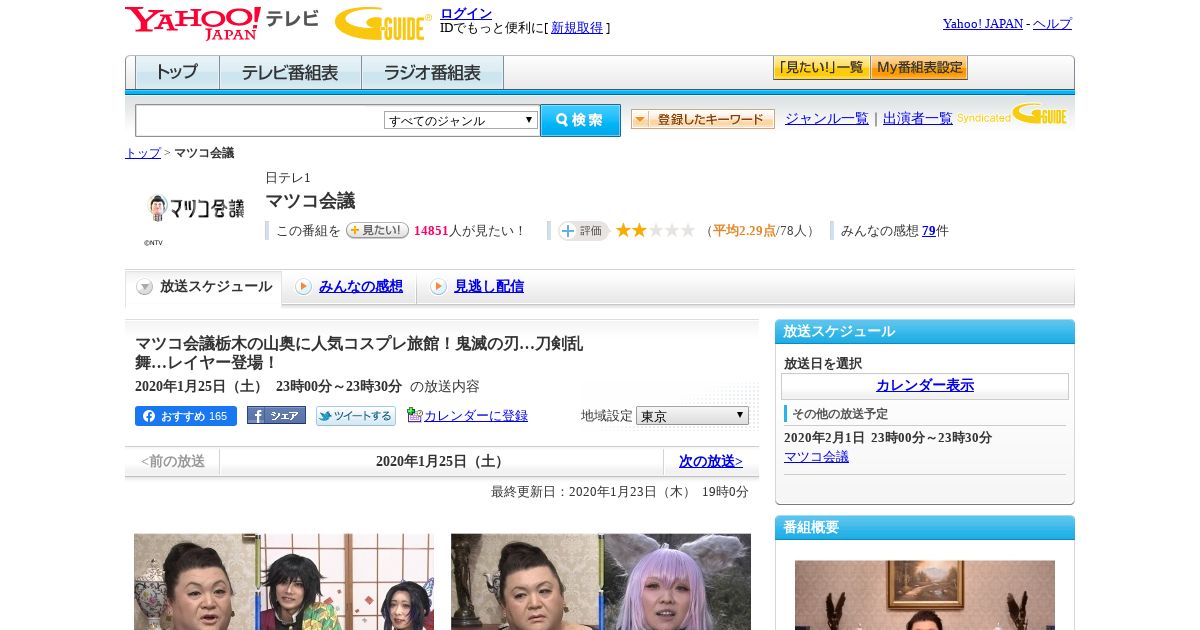Click the first rating star
The width and height of the screenshot is (1200, 630).
tap(623, 230)
